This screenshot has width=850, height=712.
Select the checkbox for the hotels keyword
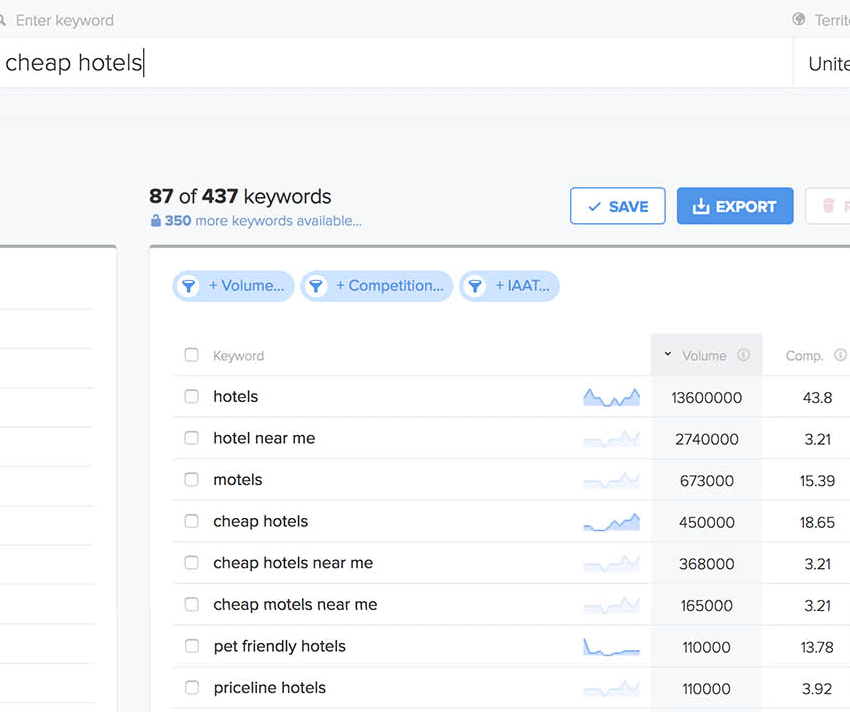[191, 396]
